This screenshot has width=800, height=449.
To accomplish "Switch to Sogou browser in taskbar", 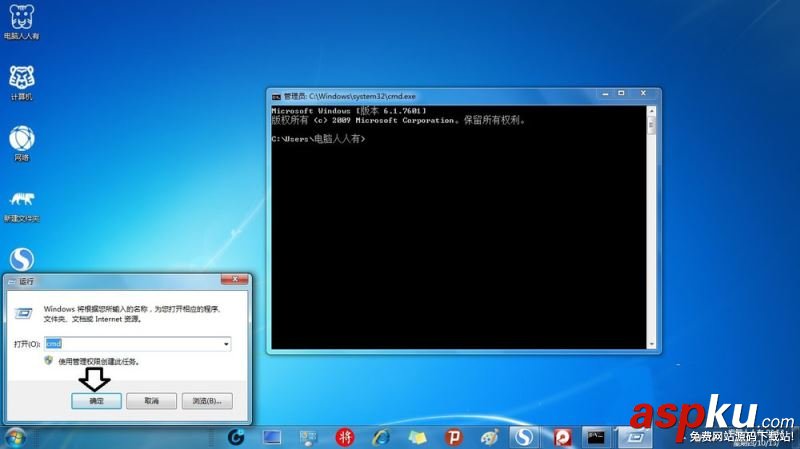I will click(x=524, y=437).
